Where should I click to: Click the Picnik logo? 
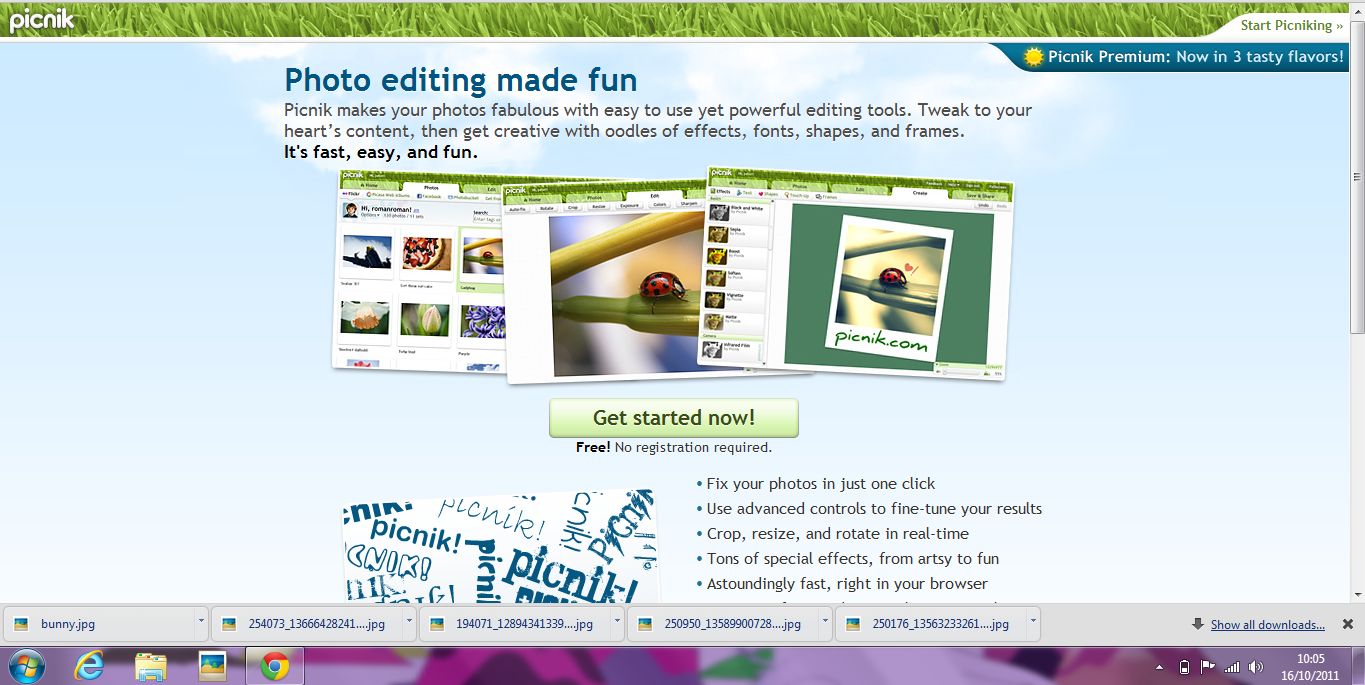click(41, 19)
